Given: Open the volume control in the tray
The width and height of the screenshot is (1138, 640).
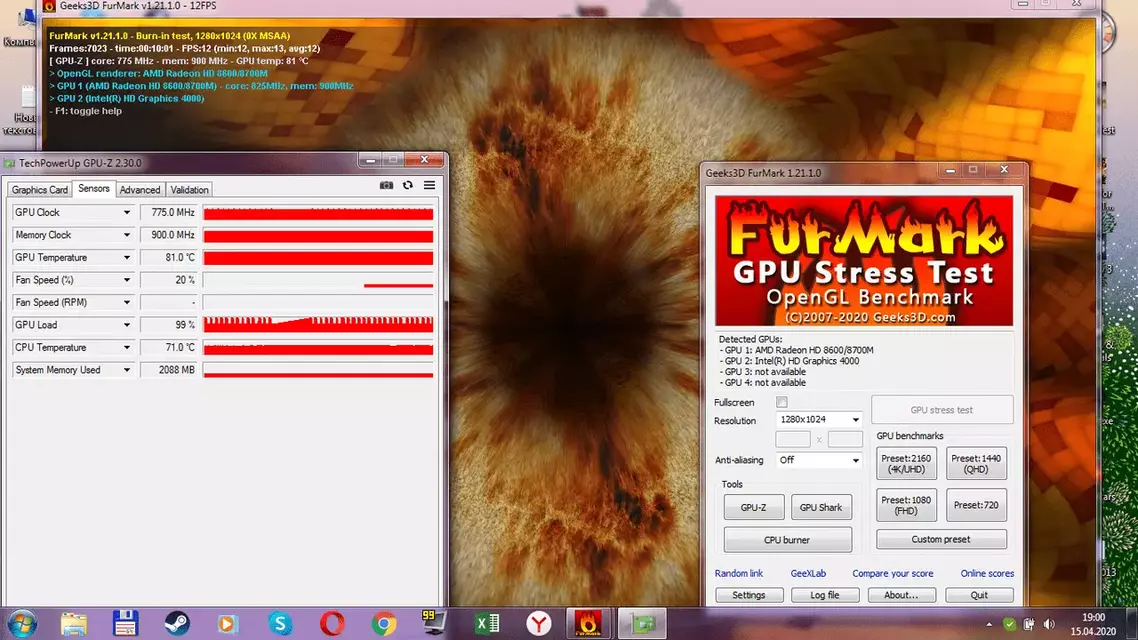Looking at the screenshot, I should click(x=1049, y=624).
